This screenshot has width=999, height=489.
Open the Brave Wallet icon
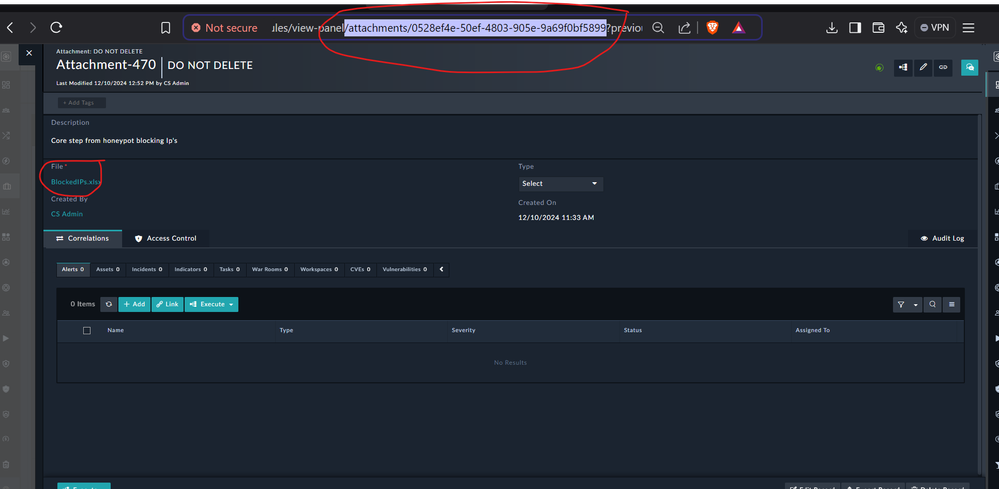click(x=878, y=28)
